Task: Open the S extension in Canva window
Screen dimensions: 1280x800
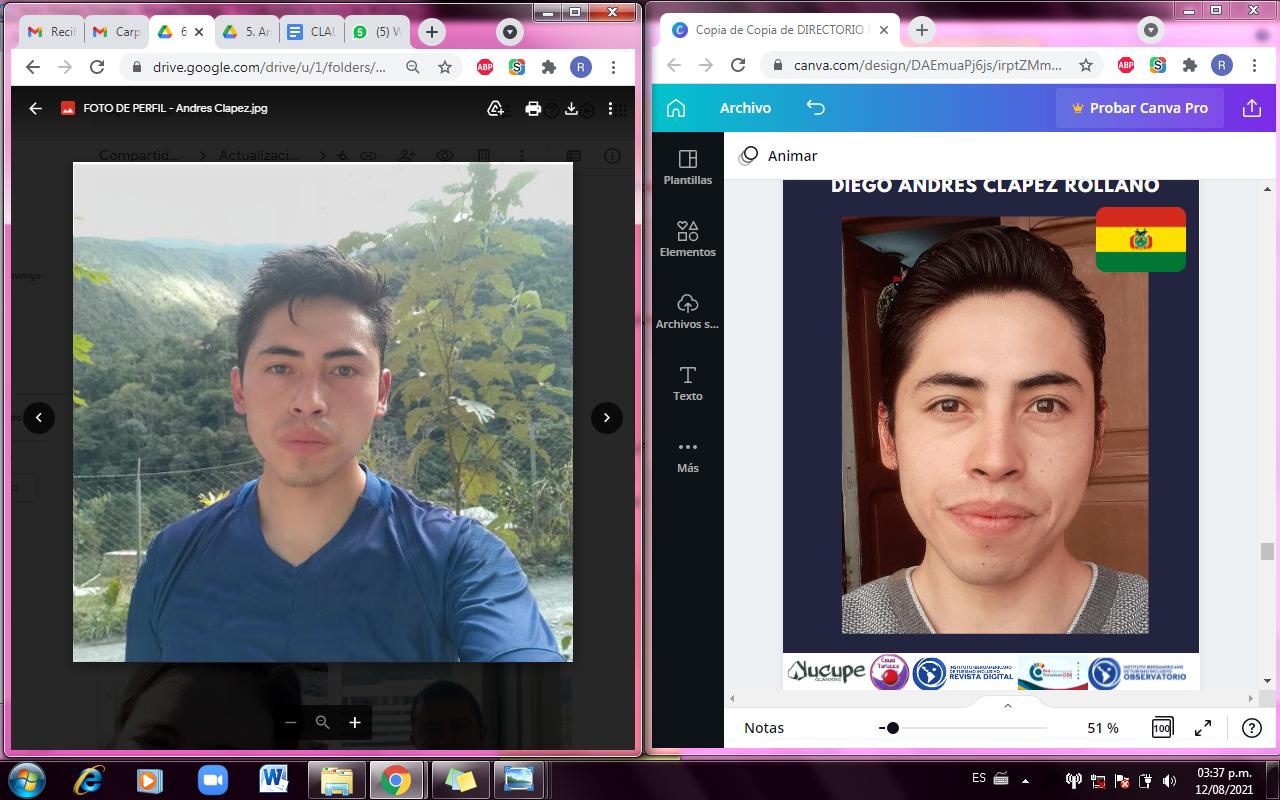Action: (x=1158, y=65)
